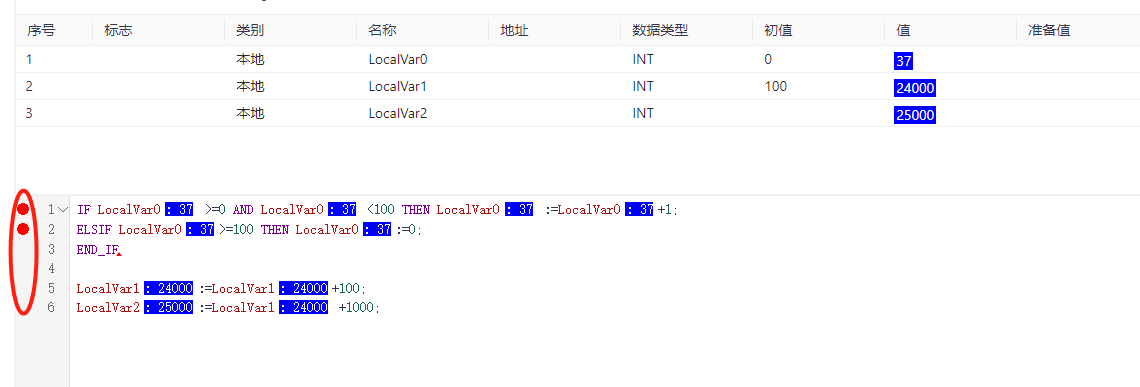
Task: Click the INT data type of LocalVar2 row
Action: point(643,113)
